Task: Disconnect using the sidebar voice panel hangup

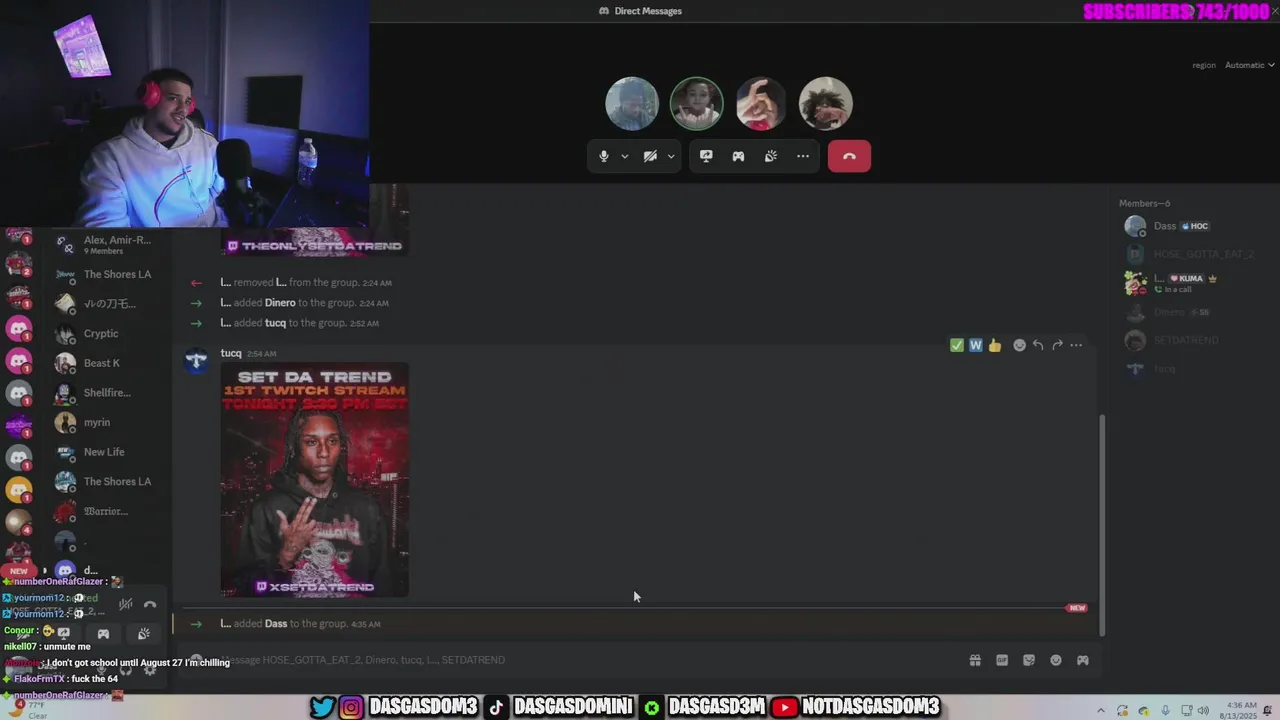Action: point(150,604)
